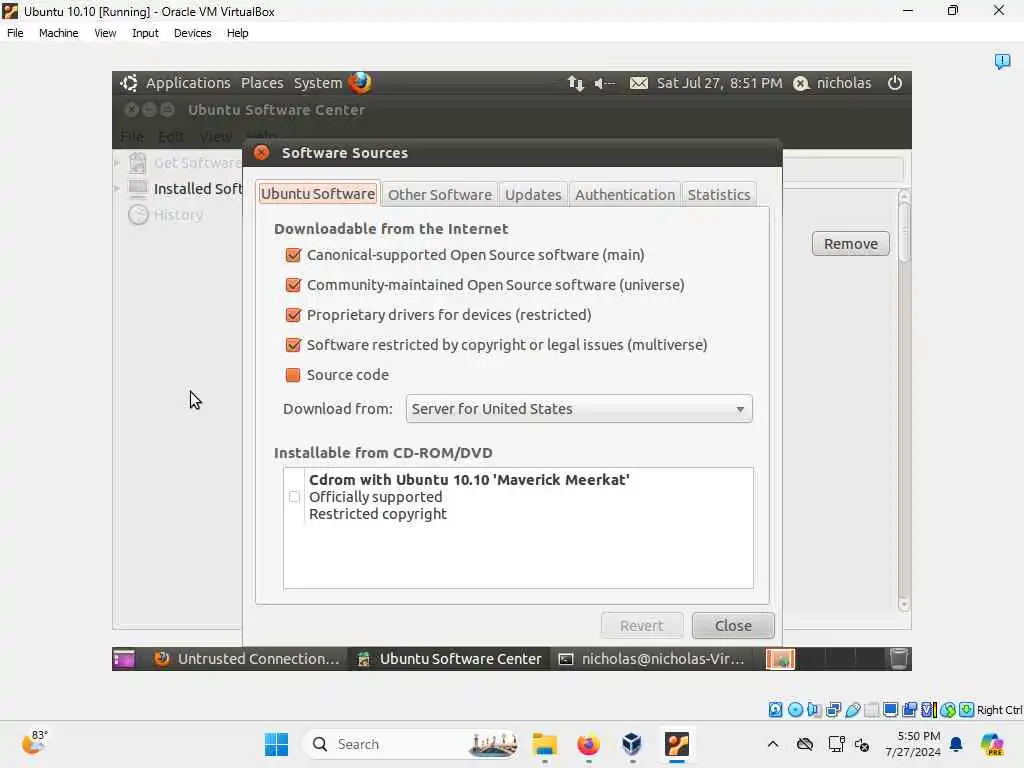
Task: Switch to the Updates tab
Action: point(533,195)
